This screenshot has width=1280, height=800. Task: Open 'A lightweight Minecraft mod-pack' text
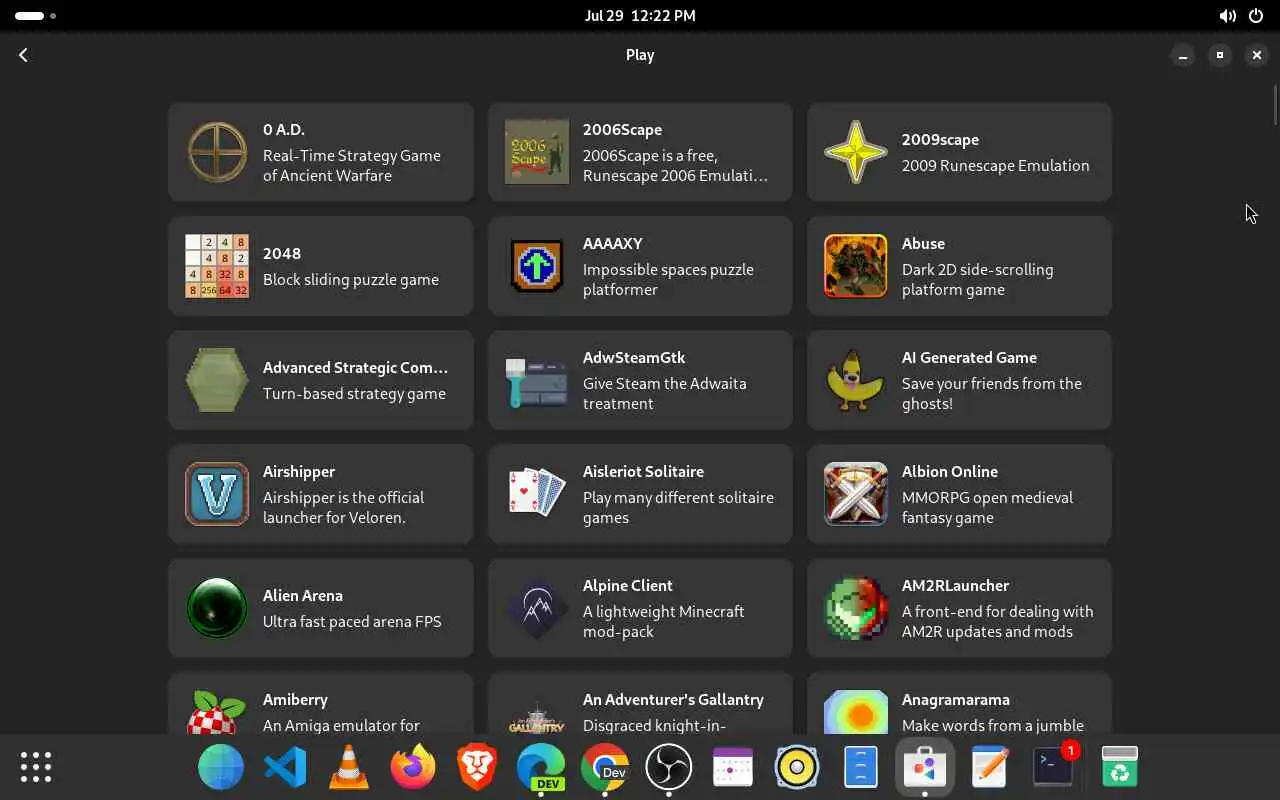(x=663, y=621)
